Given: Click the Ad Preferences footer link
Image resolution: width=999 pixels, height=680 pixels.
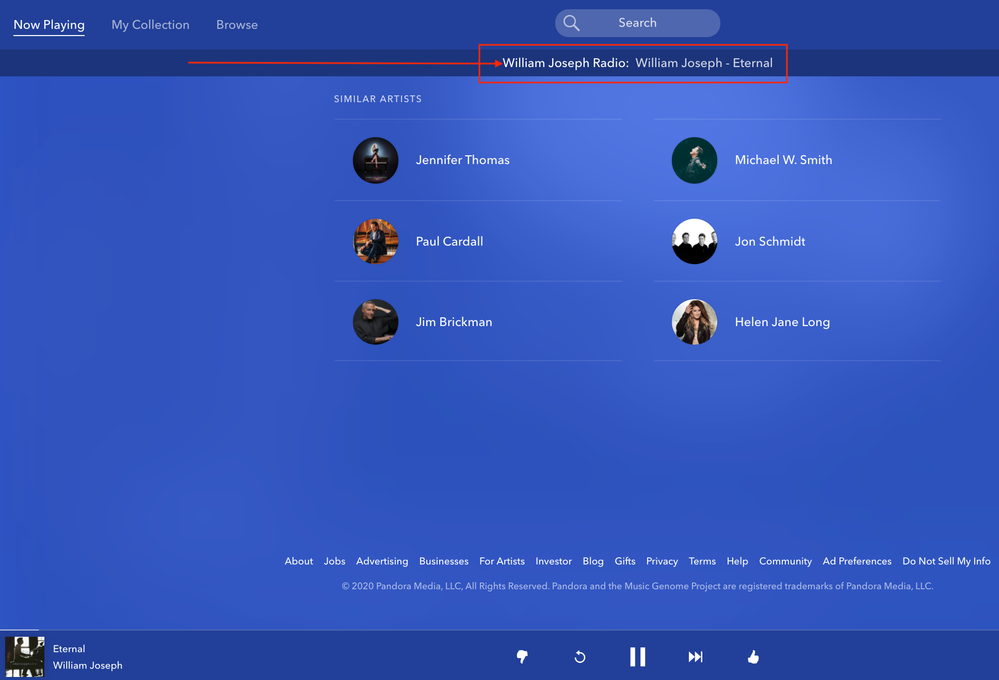Looking at the screenshot, I should 857,561.
